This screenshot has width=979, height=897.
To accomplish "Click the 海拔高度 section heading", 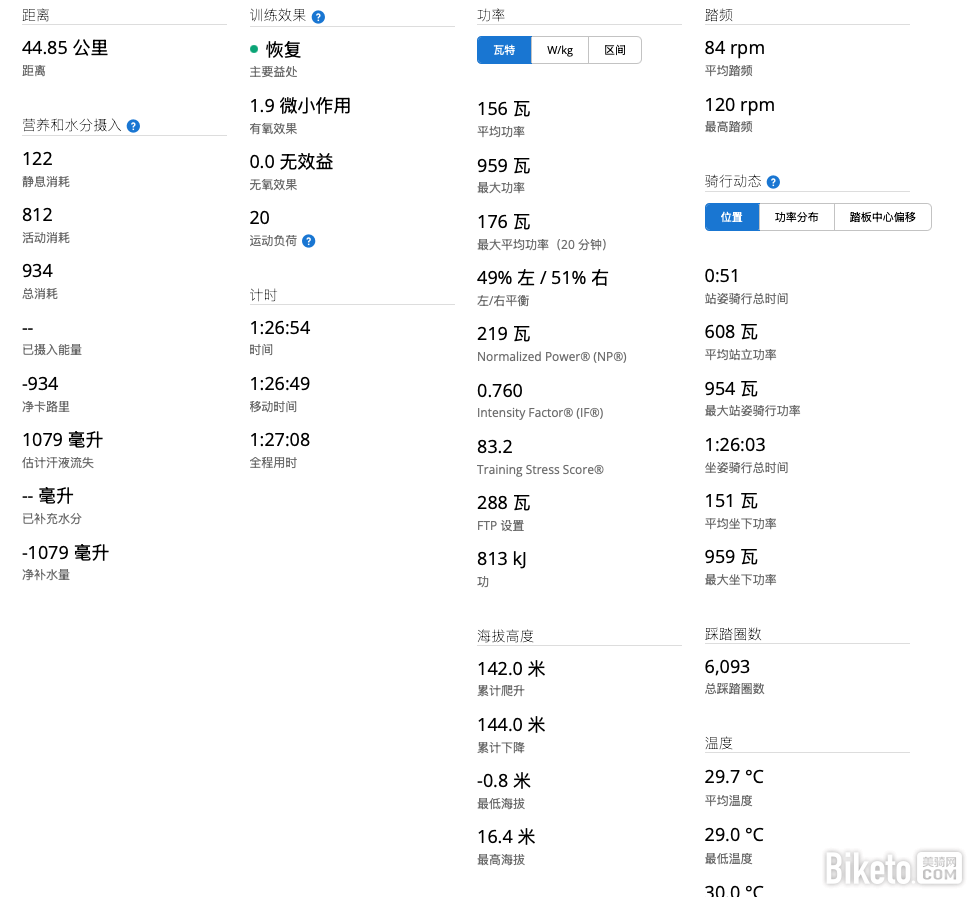I will click(505, 636).
